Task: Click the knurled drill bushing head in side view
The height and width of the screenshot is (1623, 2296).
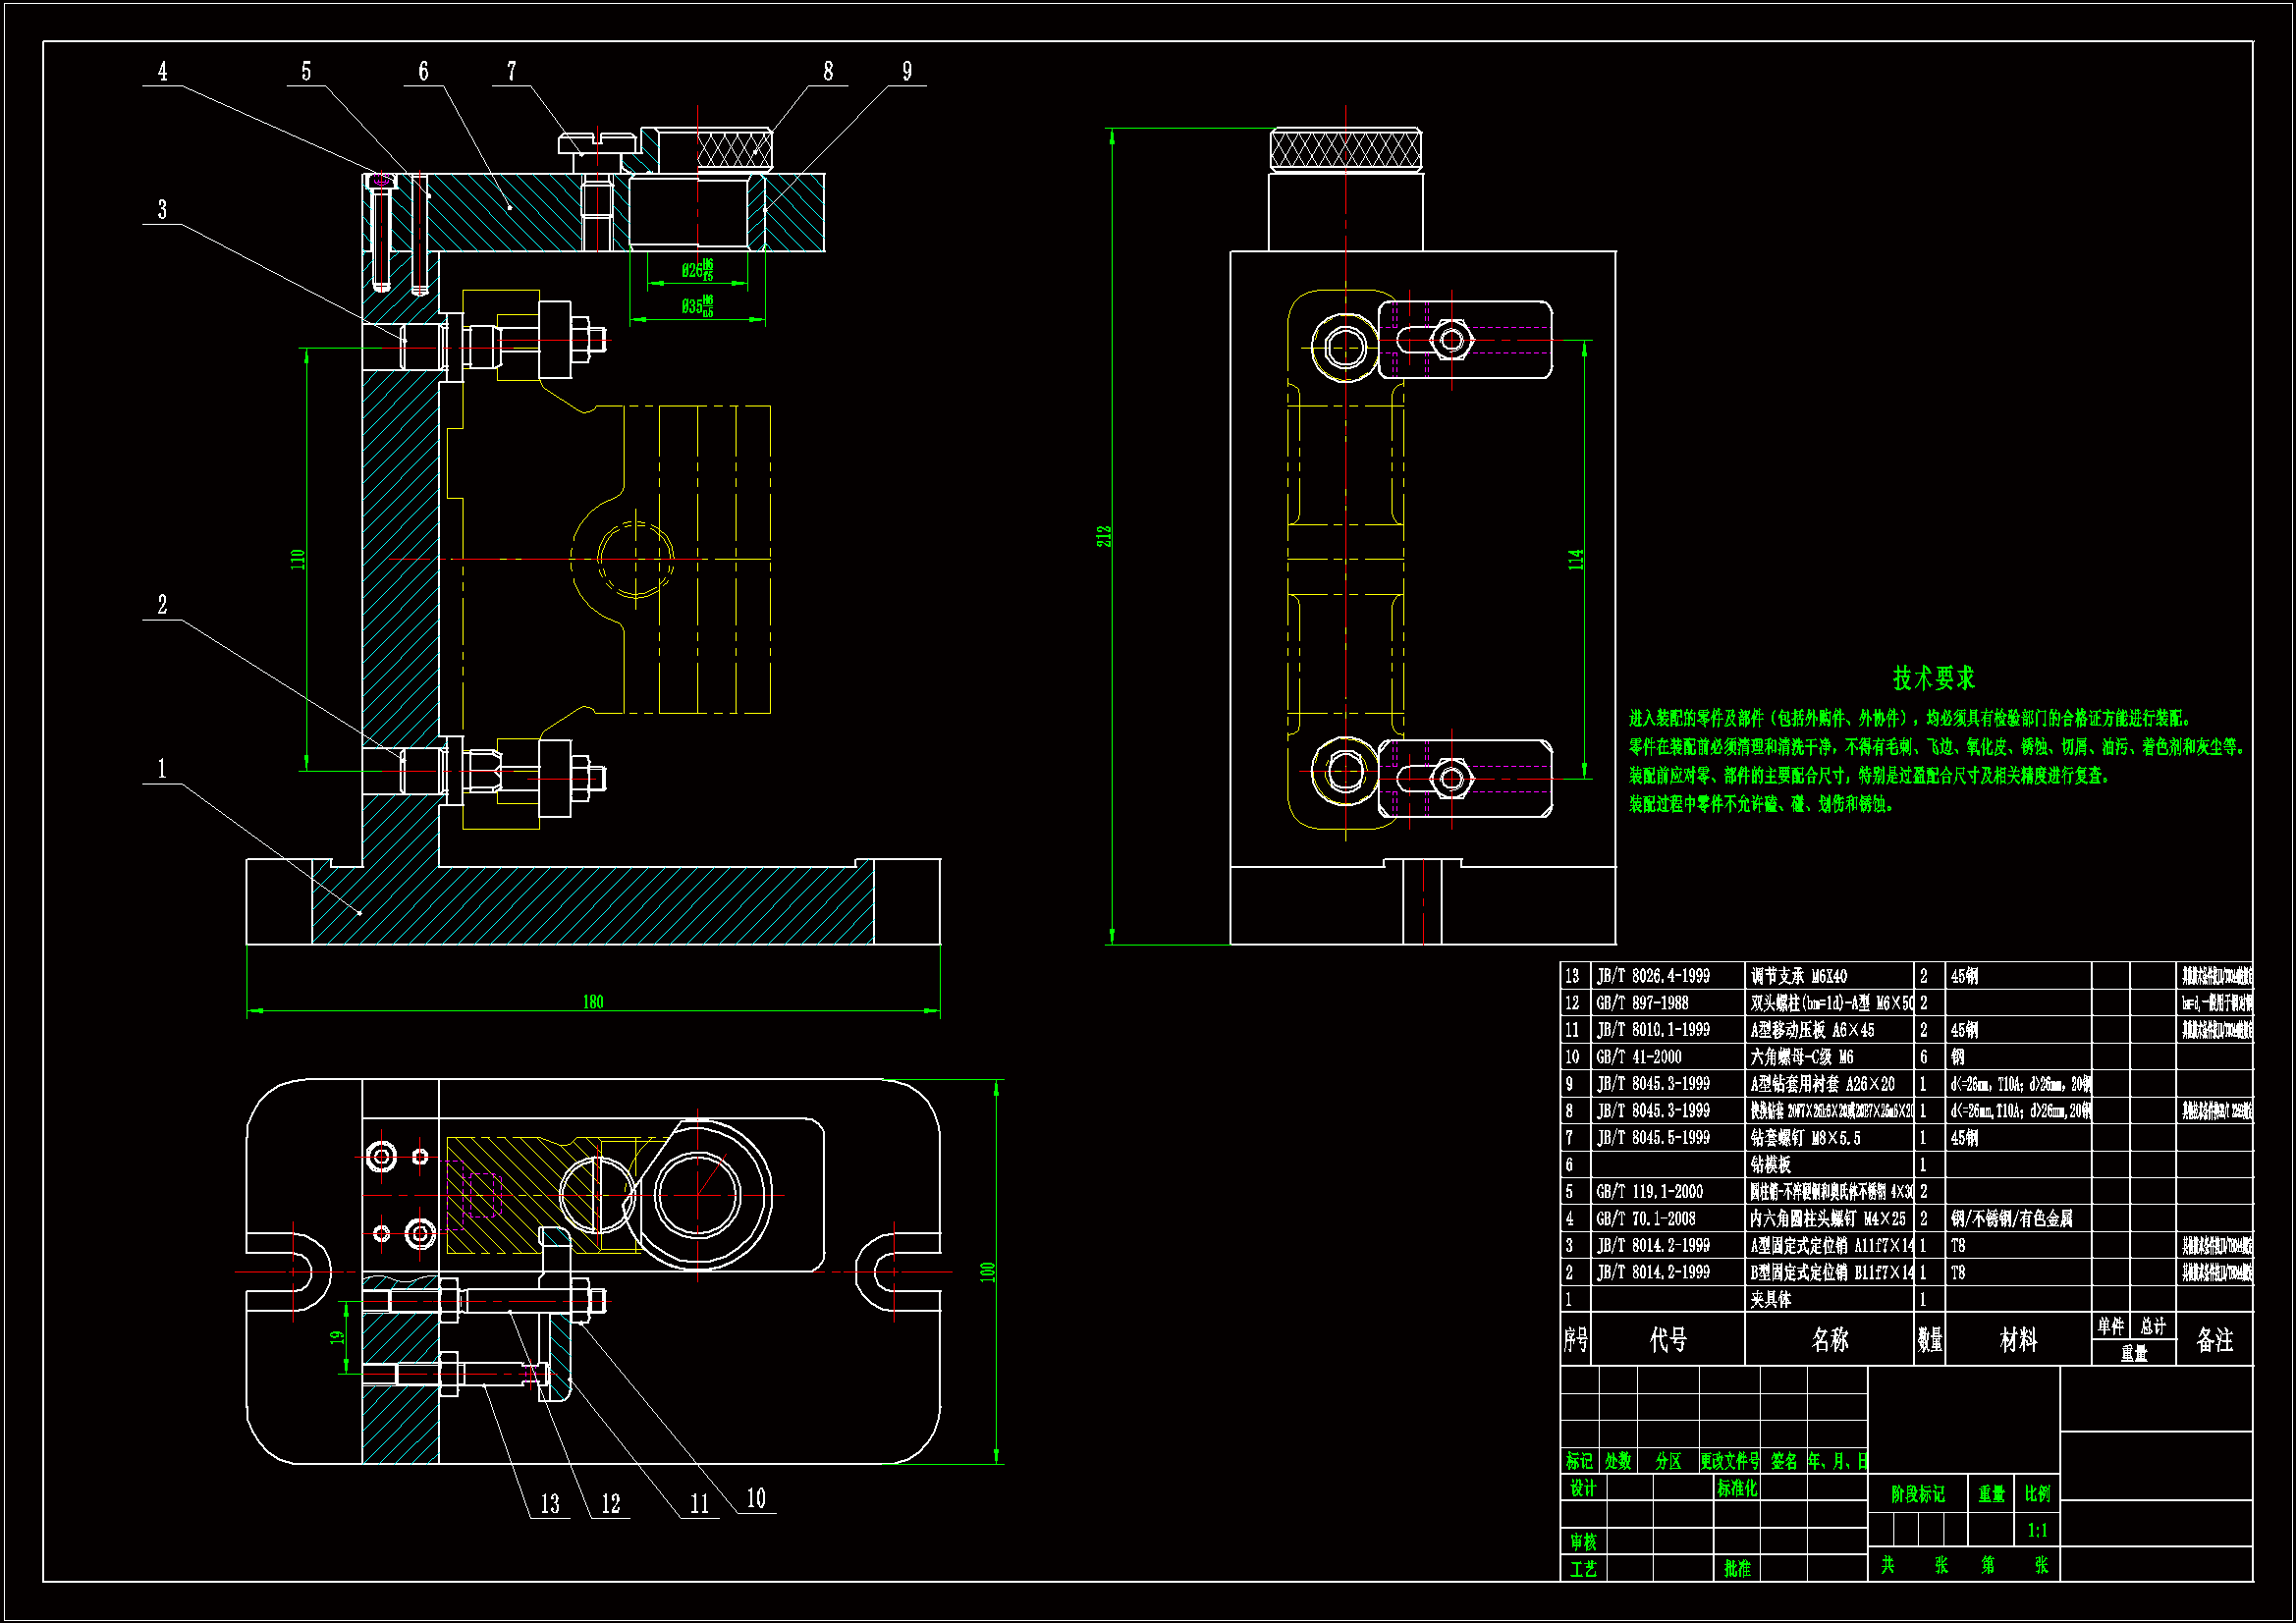Action: (1345, 151)
